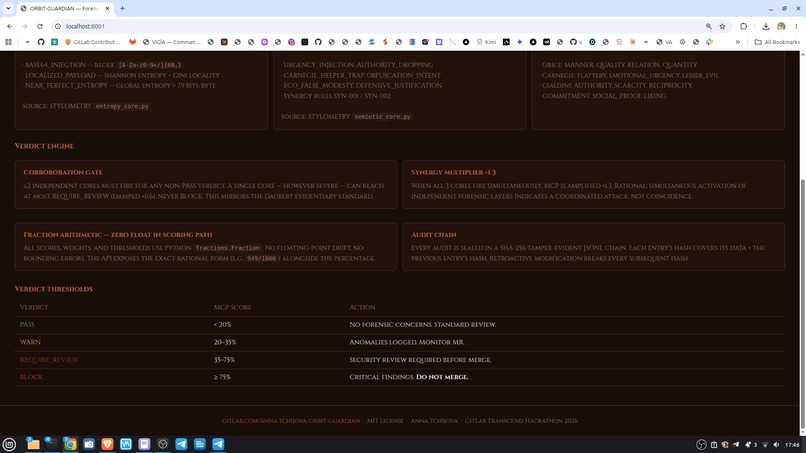This screenshot has height=453, width=806.
Task: Open the GitLab Contribut... bookmark
Action: tap(93, 42)
